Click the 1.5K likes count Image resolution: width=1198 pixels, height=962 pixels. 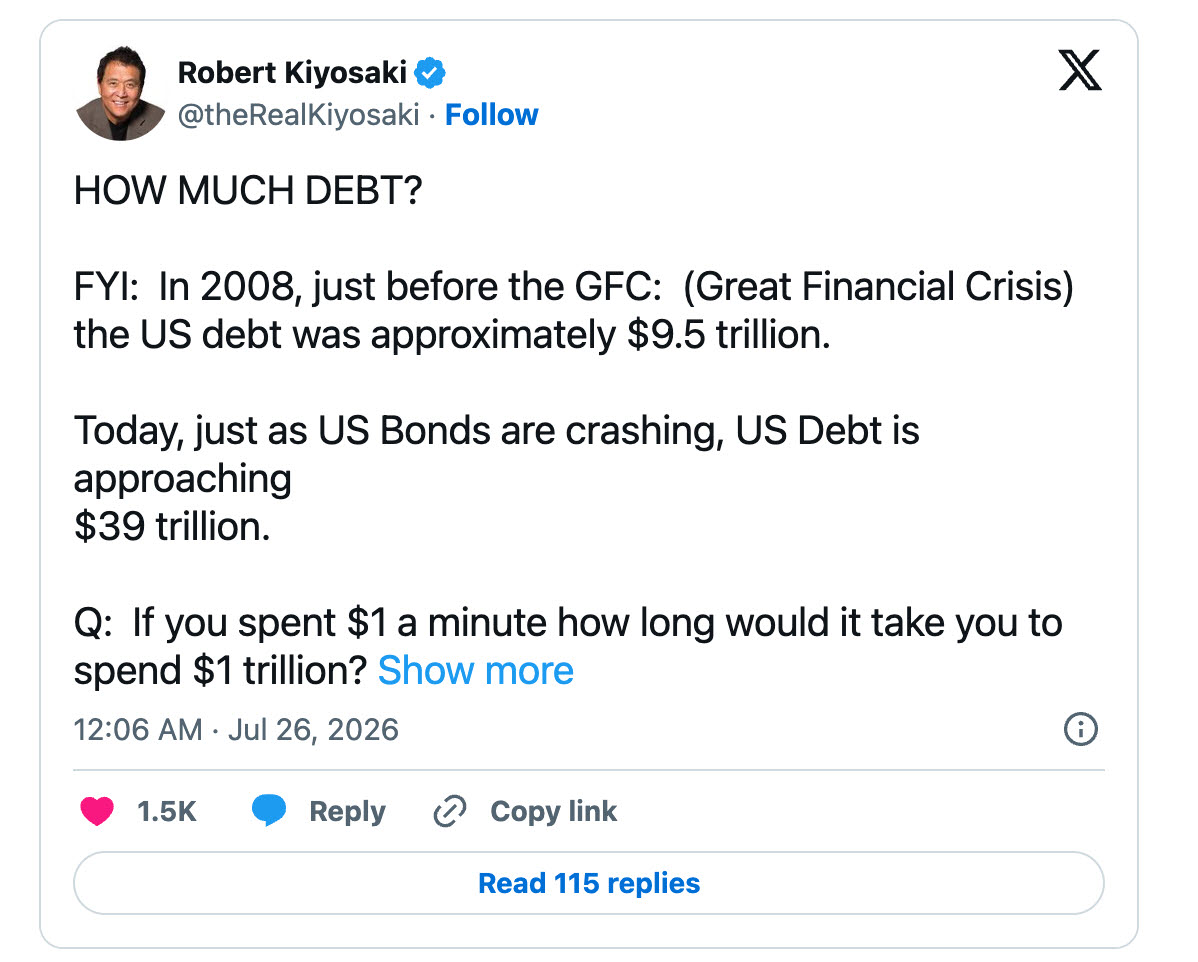(x=167, y=811)
